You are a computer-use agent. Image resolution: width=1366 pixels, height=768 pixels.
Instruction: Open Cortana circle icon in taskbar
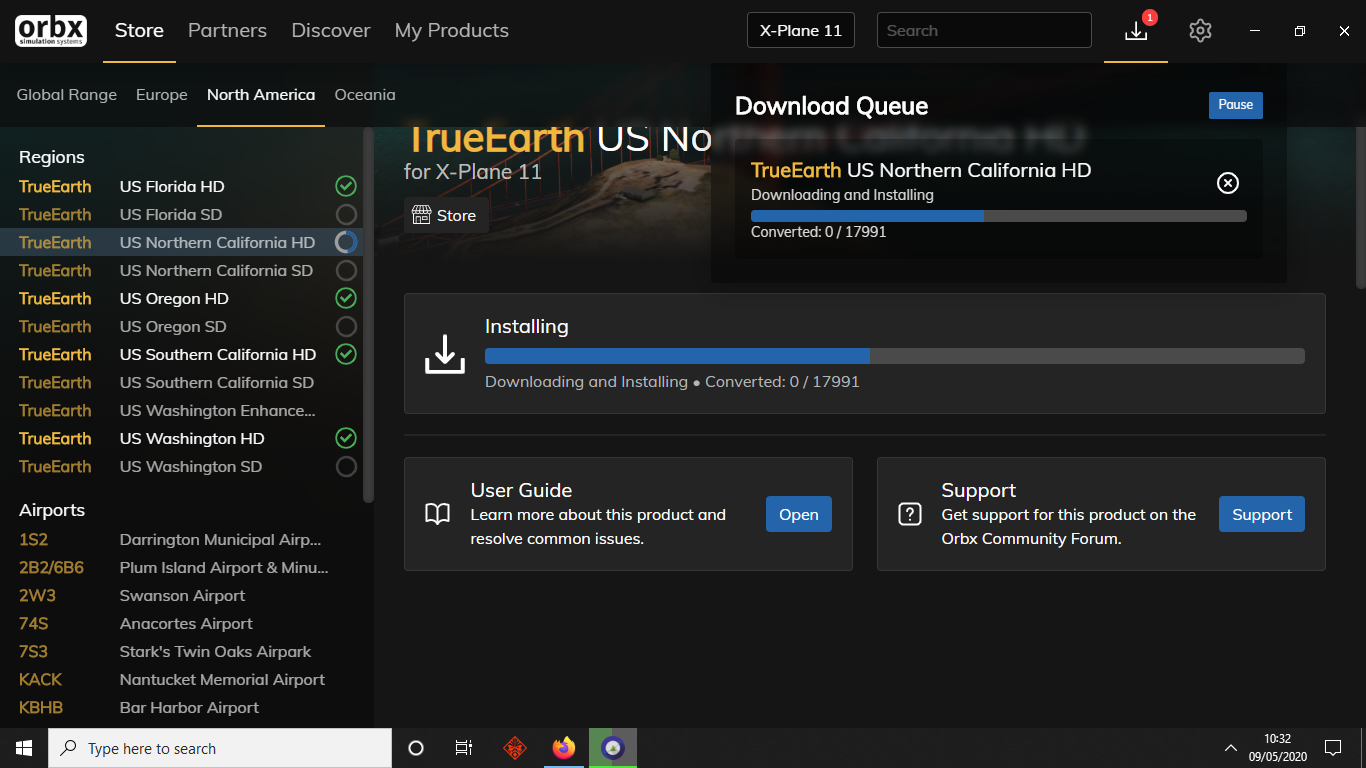coord(416,748)
